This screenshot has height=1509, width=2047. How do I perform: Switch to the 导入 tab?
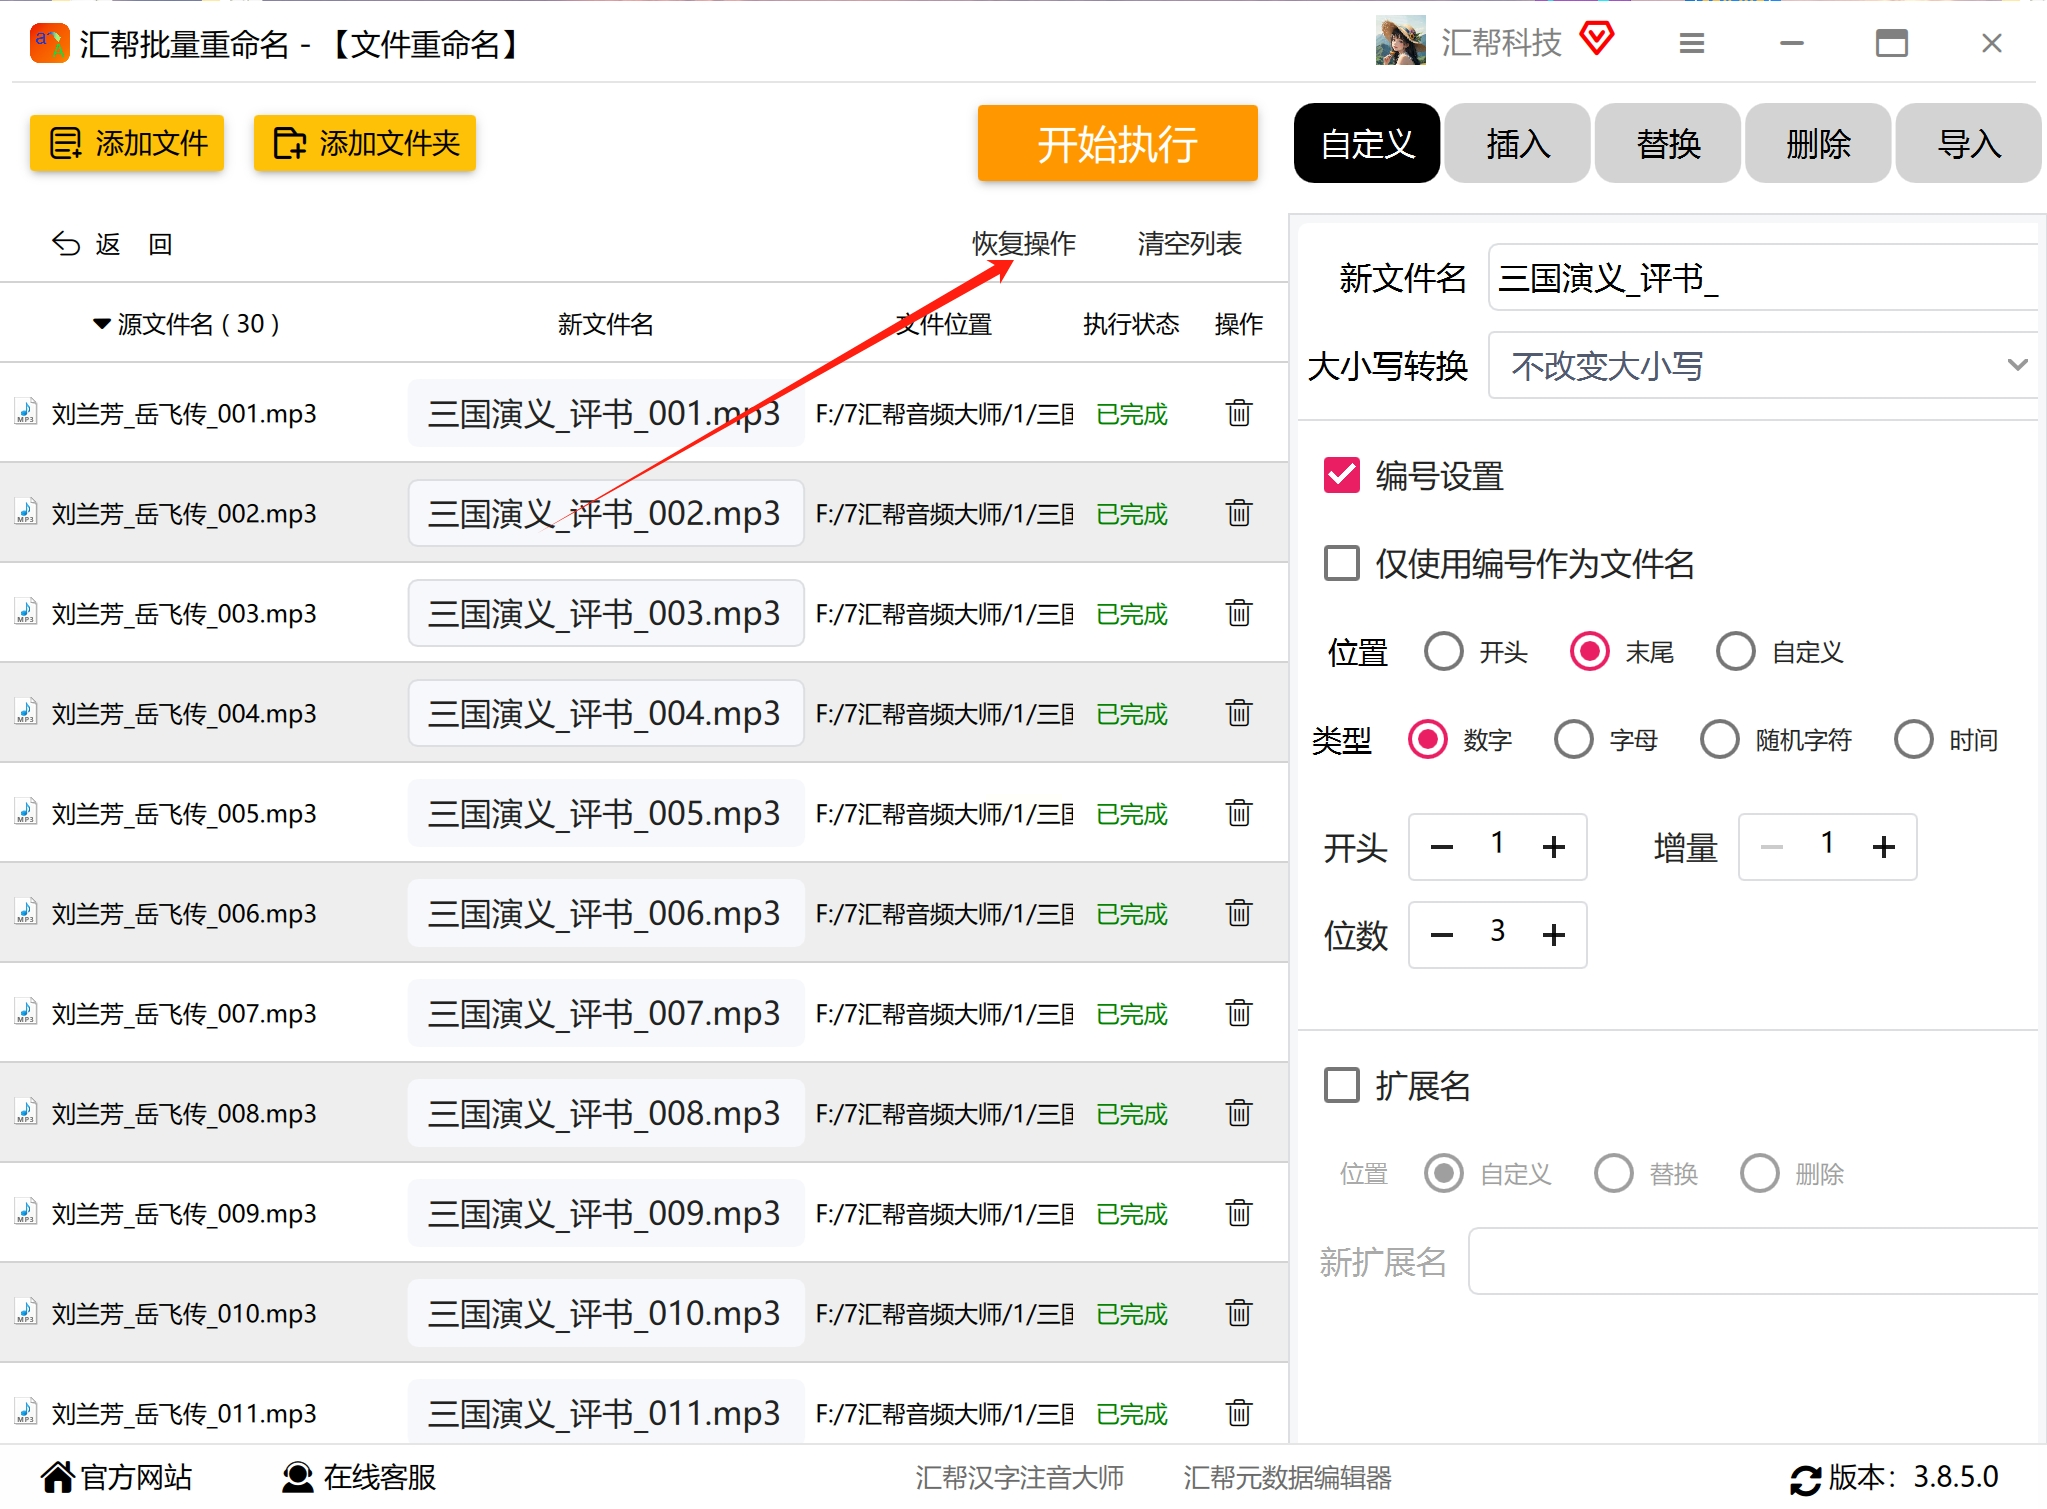pos(1967,144)
